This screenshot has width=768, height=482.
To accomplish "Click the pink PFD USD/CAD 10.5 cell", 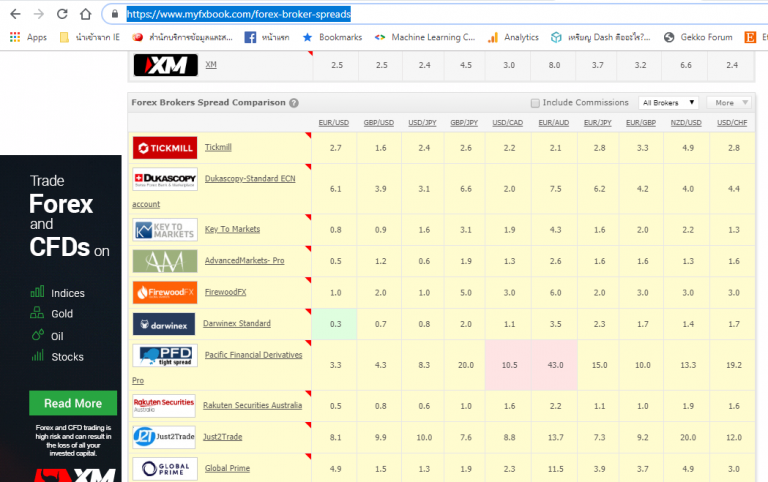I will (x=509, y=365).
